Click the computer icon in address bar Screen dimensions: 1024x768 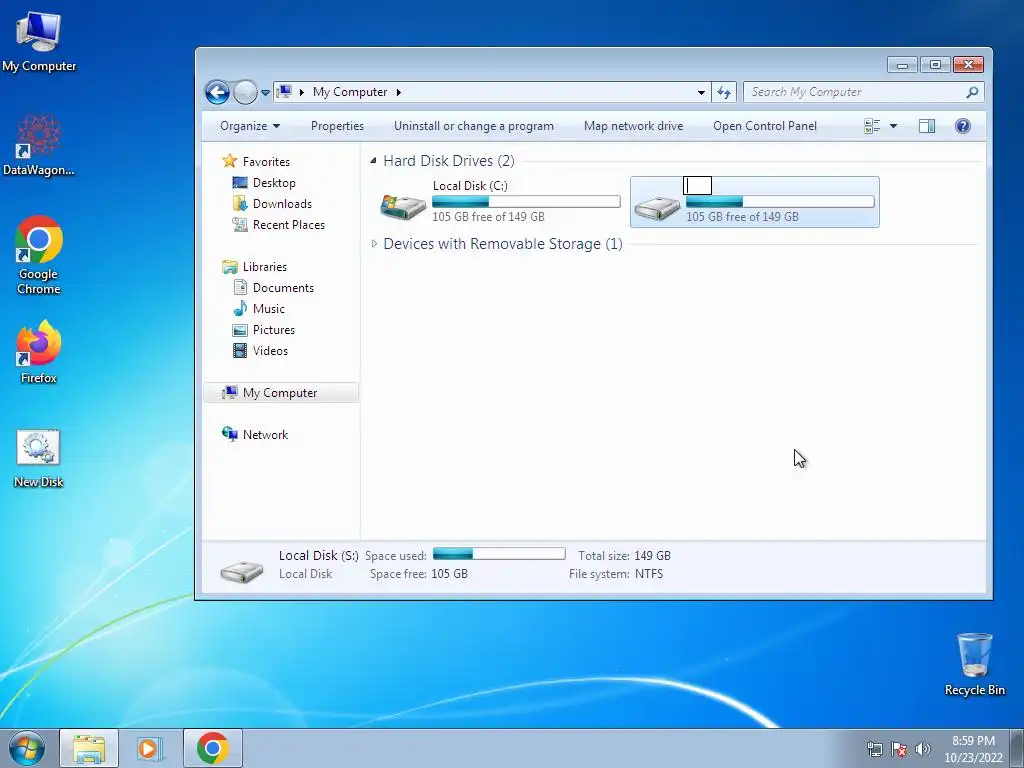pos(284,91)
